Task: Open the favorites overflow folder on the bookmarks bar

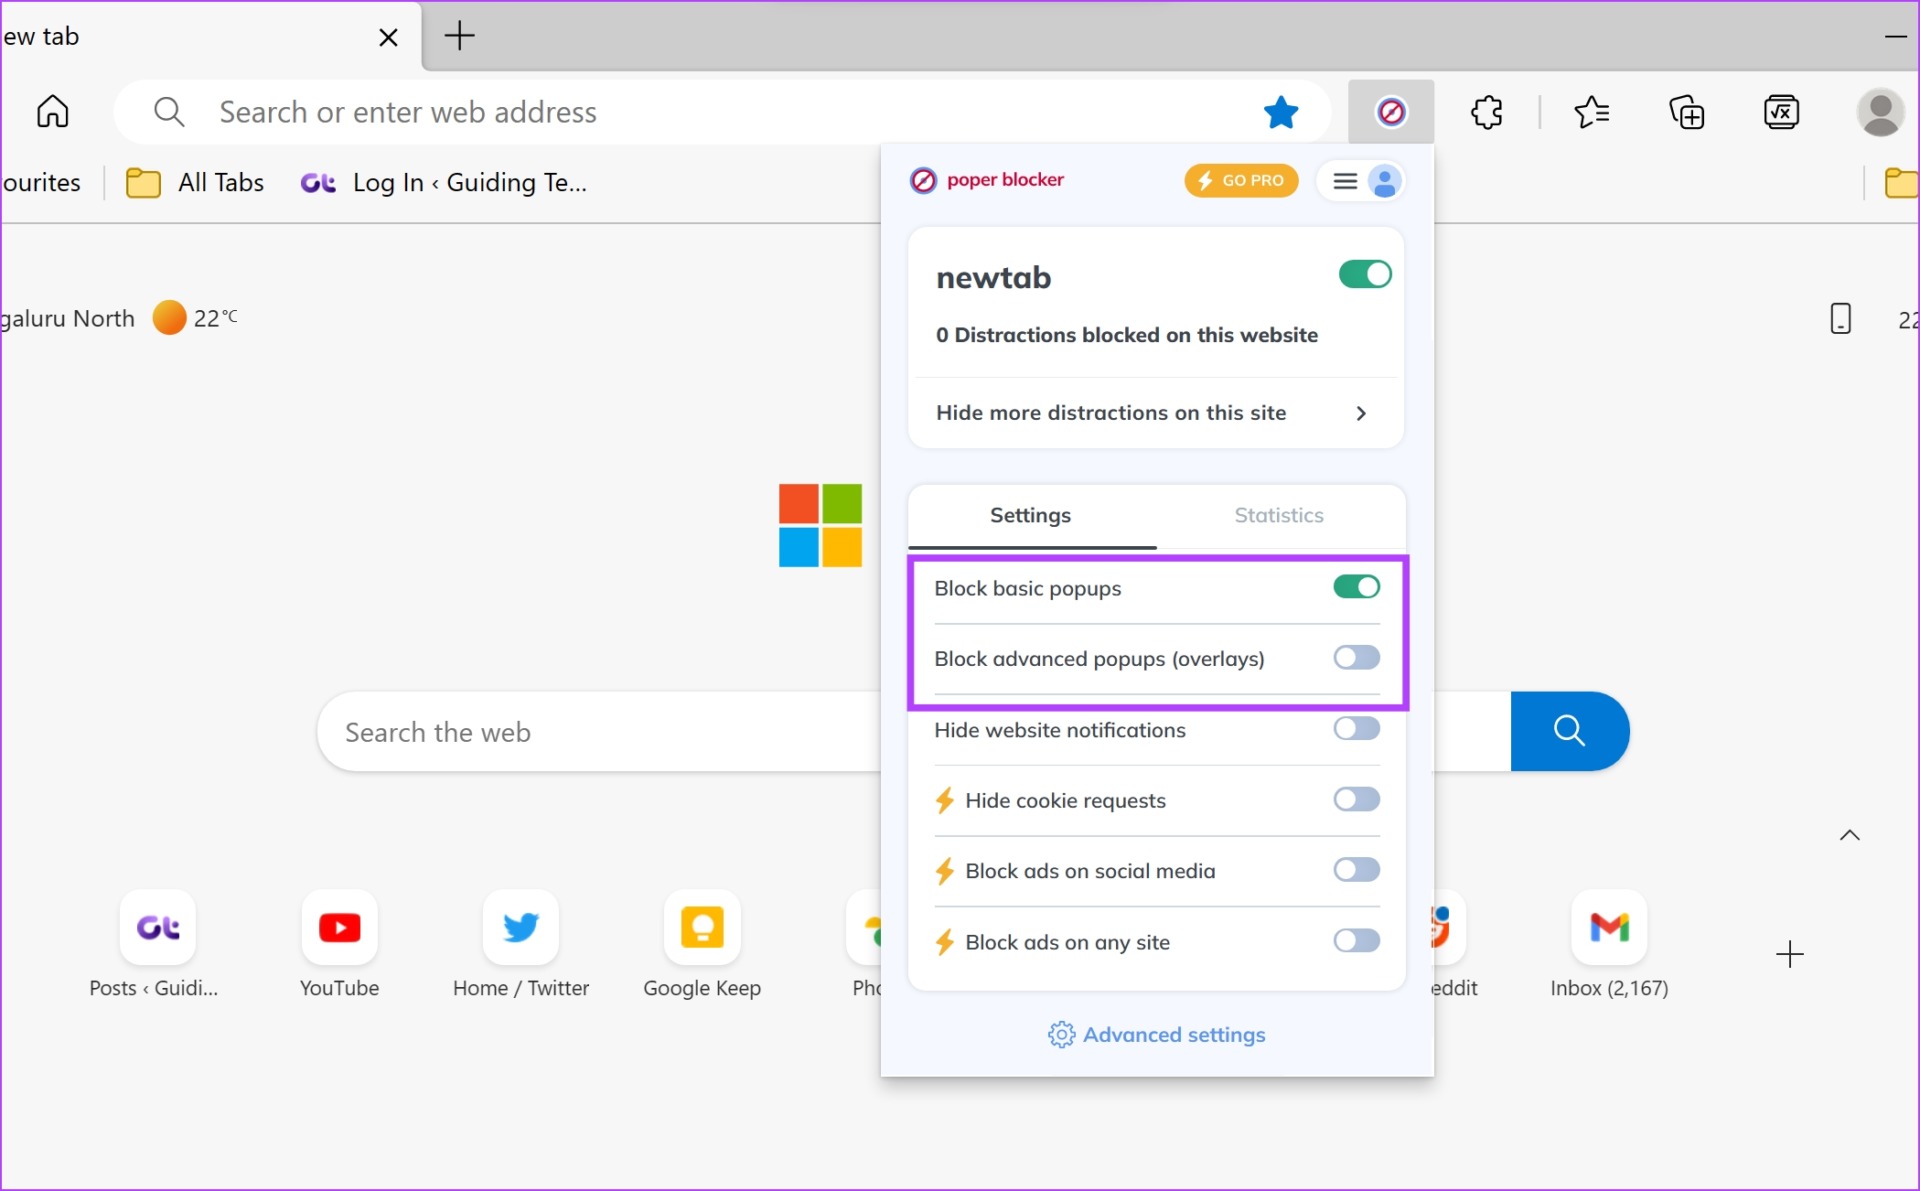Action: (x=1901, y=183)
